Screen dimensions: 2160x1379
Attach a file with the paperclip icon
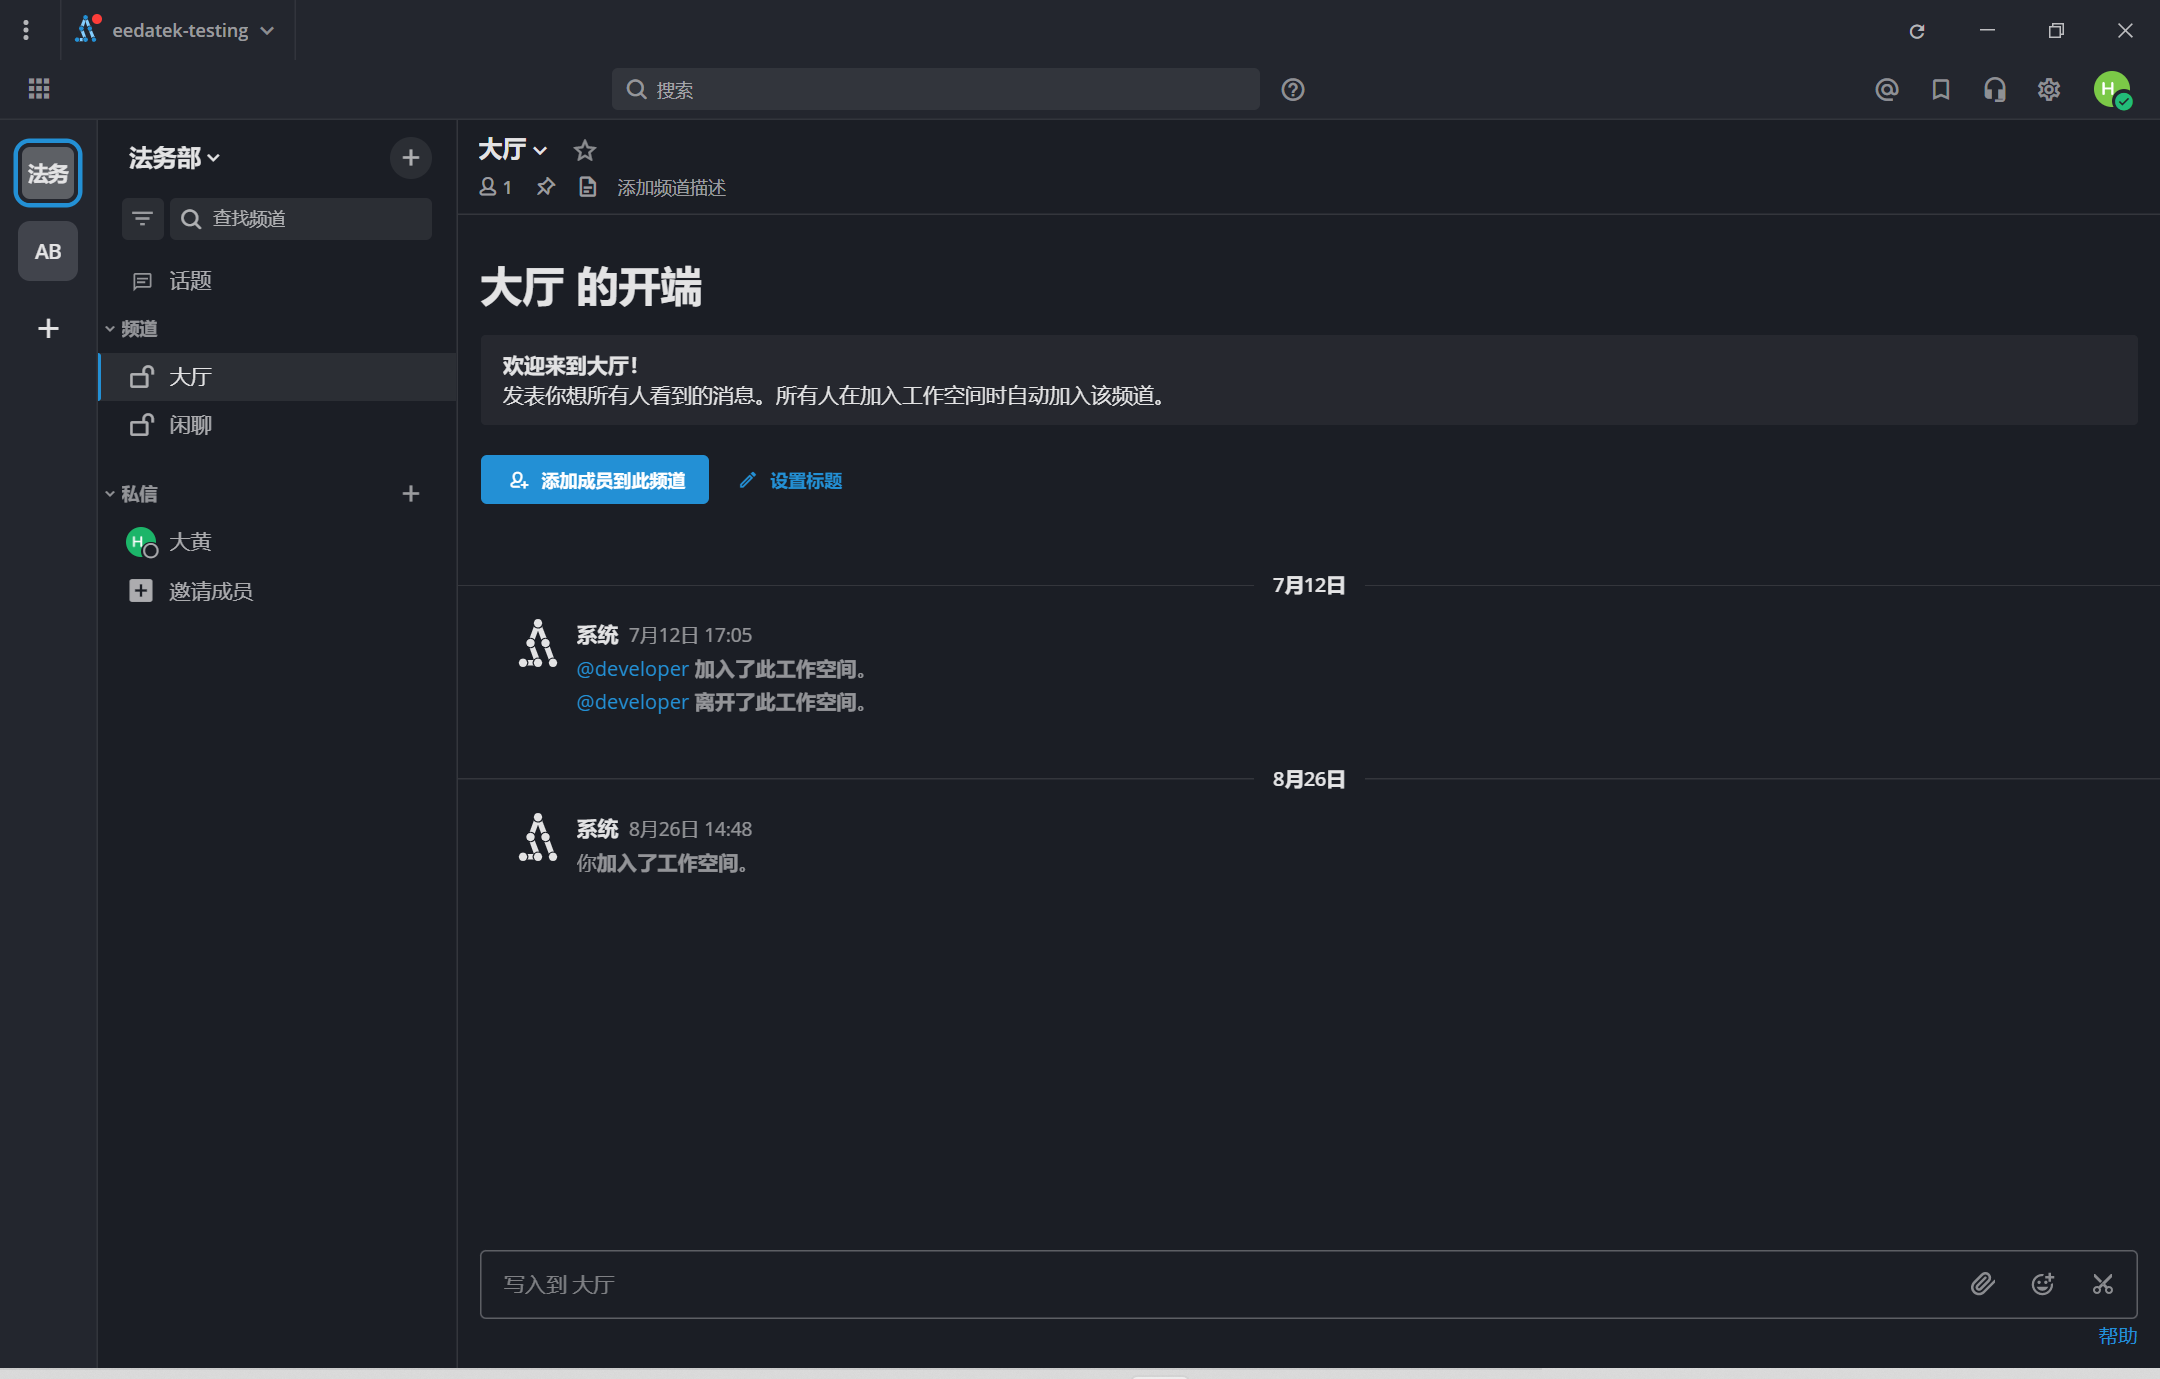point(1982,1284)
